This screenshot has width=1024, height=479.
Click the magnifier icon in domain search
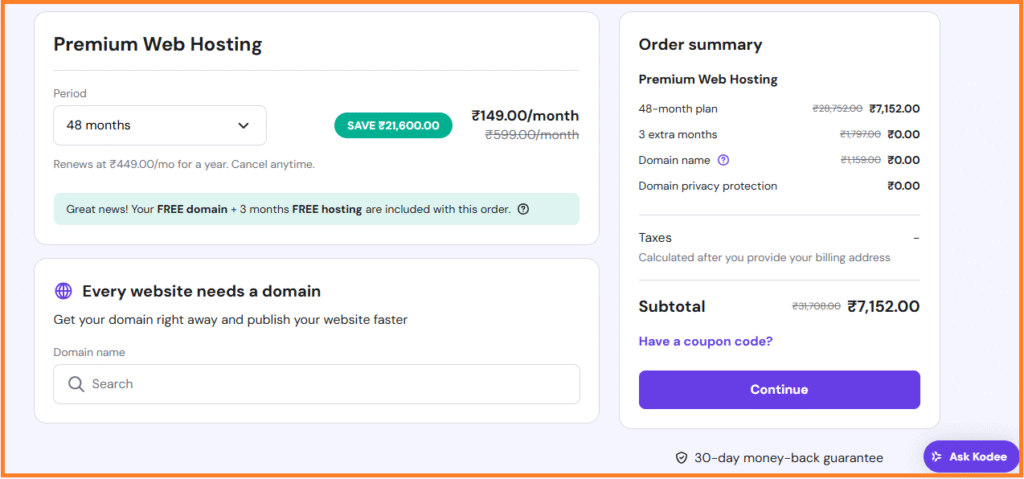click(x=76, y=384)
